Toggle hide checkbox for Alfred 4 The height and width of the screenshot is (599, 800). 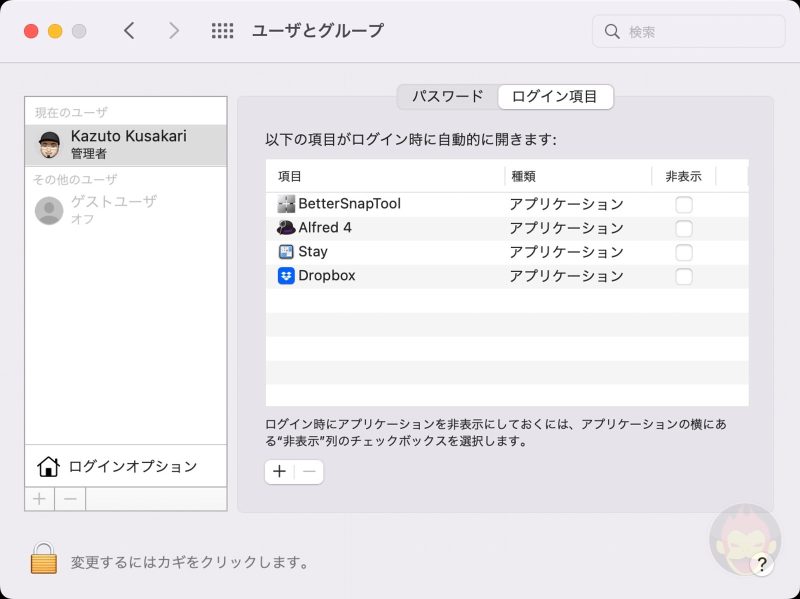tap(683, 228)
